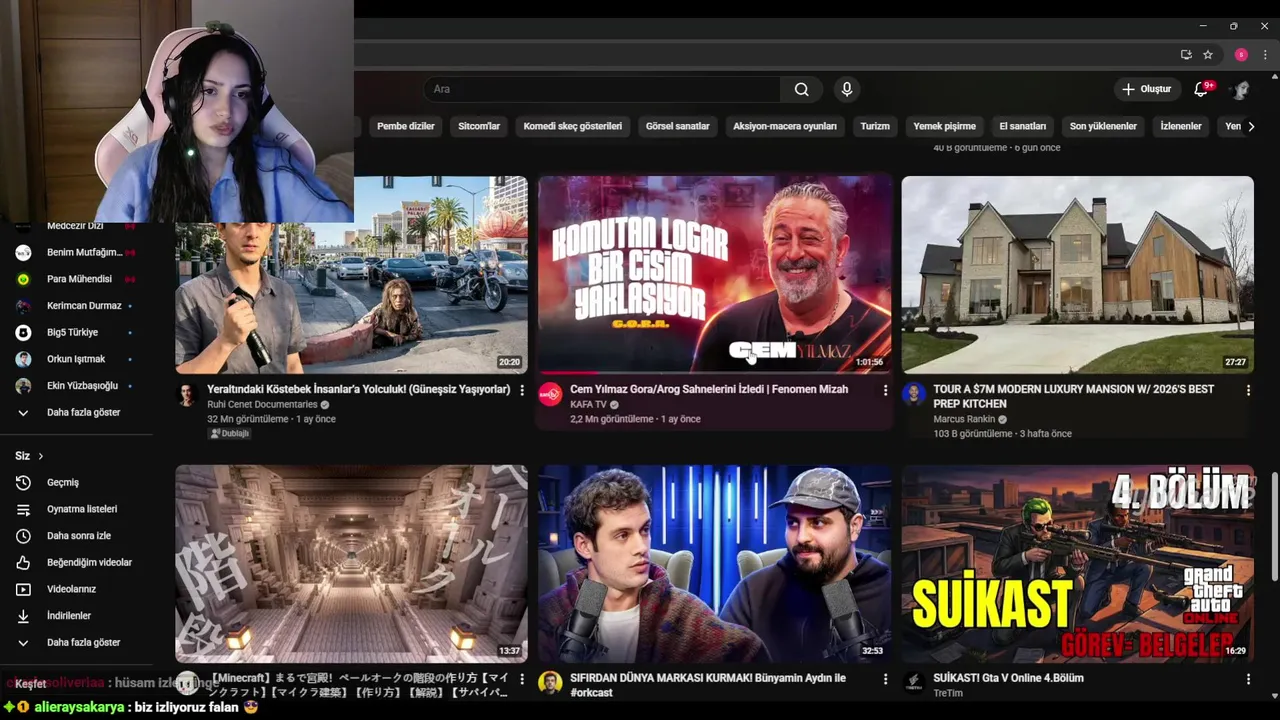This screenshot has height=720, width=1280.
Task: Select Komedi skeç gösterileri chip
Action: click(573, 126)
